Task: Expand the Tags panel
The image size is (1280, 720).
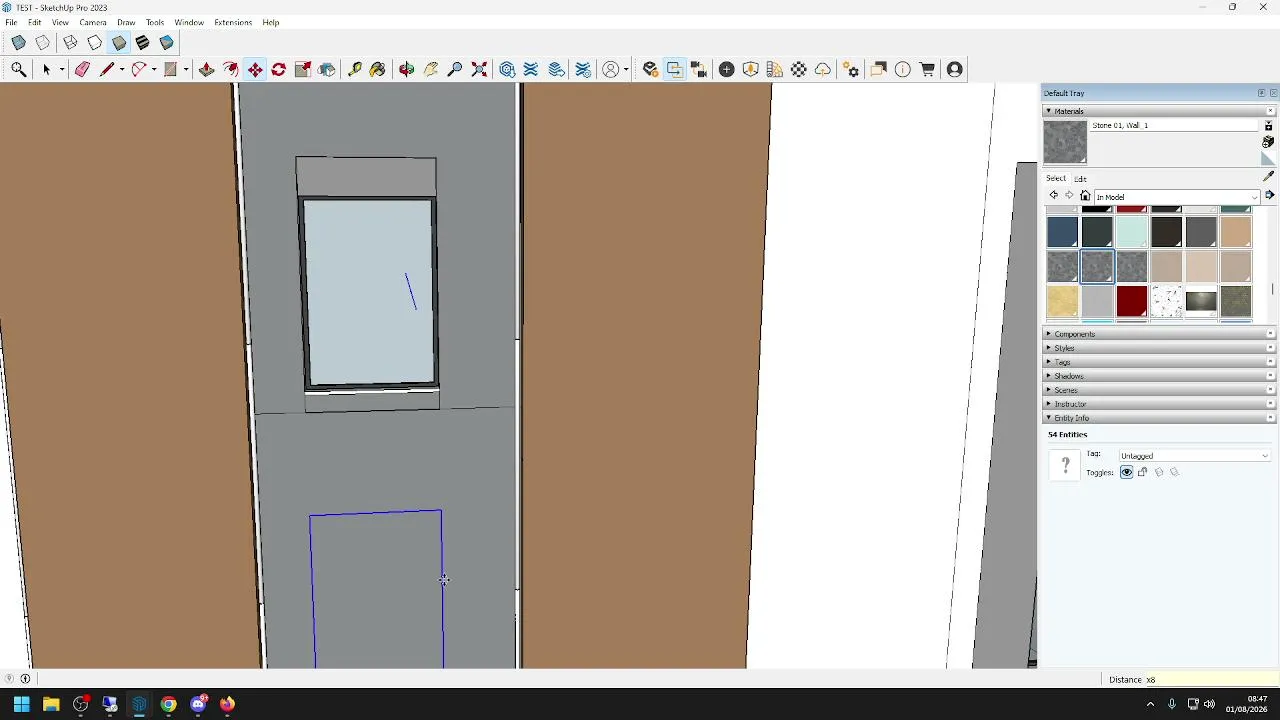Action: (1160, 362)
